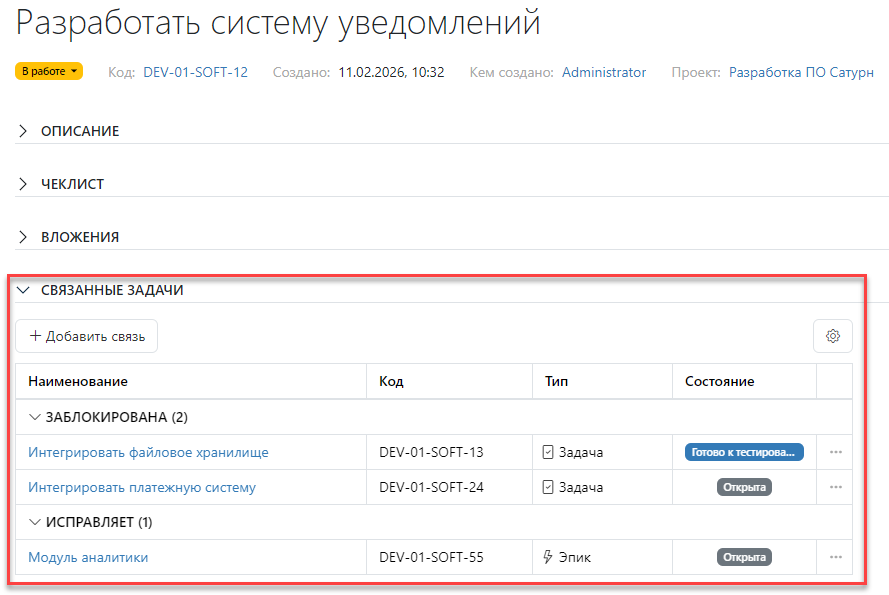Open the linked tasks settings gear icon

pyautogui.click(x=833, y=335)
